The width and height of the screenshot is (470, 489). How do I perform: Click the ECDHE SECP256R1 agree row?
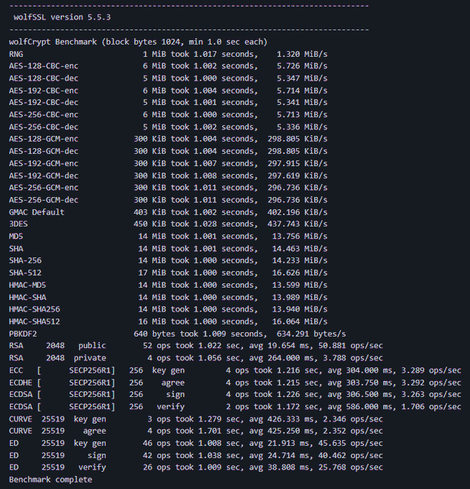235,383
